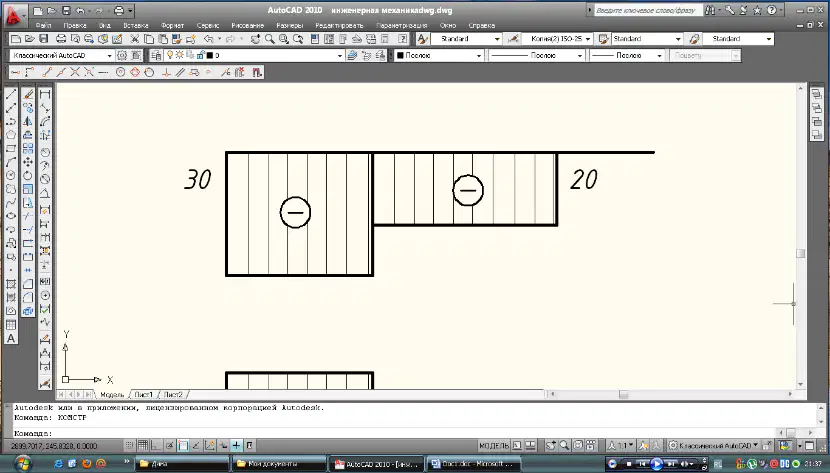830x473 pixels.
Task: Switch to the Лист1 layout tab
Action: (143, 394)
